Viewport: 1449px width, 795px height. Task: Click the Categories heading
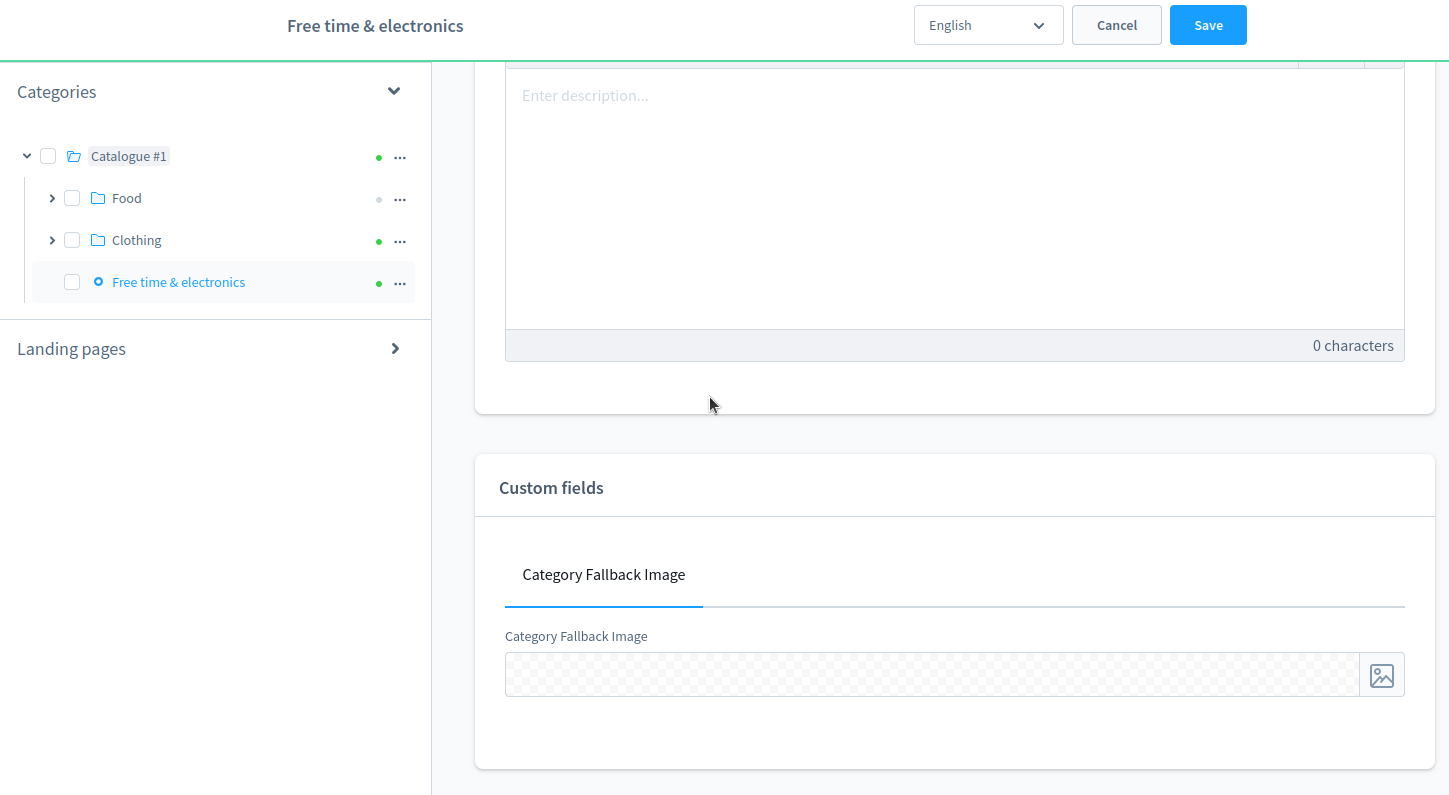point(57,92)
